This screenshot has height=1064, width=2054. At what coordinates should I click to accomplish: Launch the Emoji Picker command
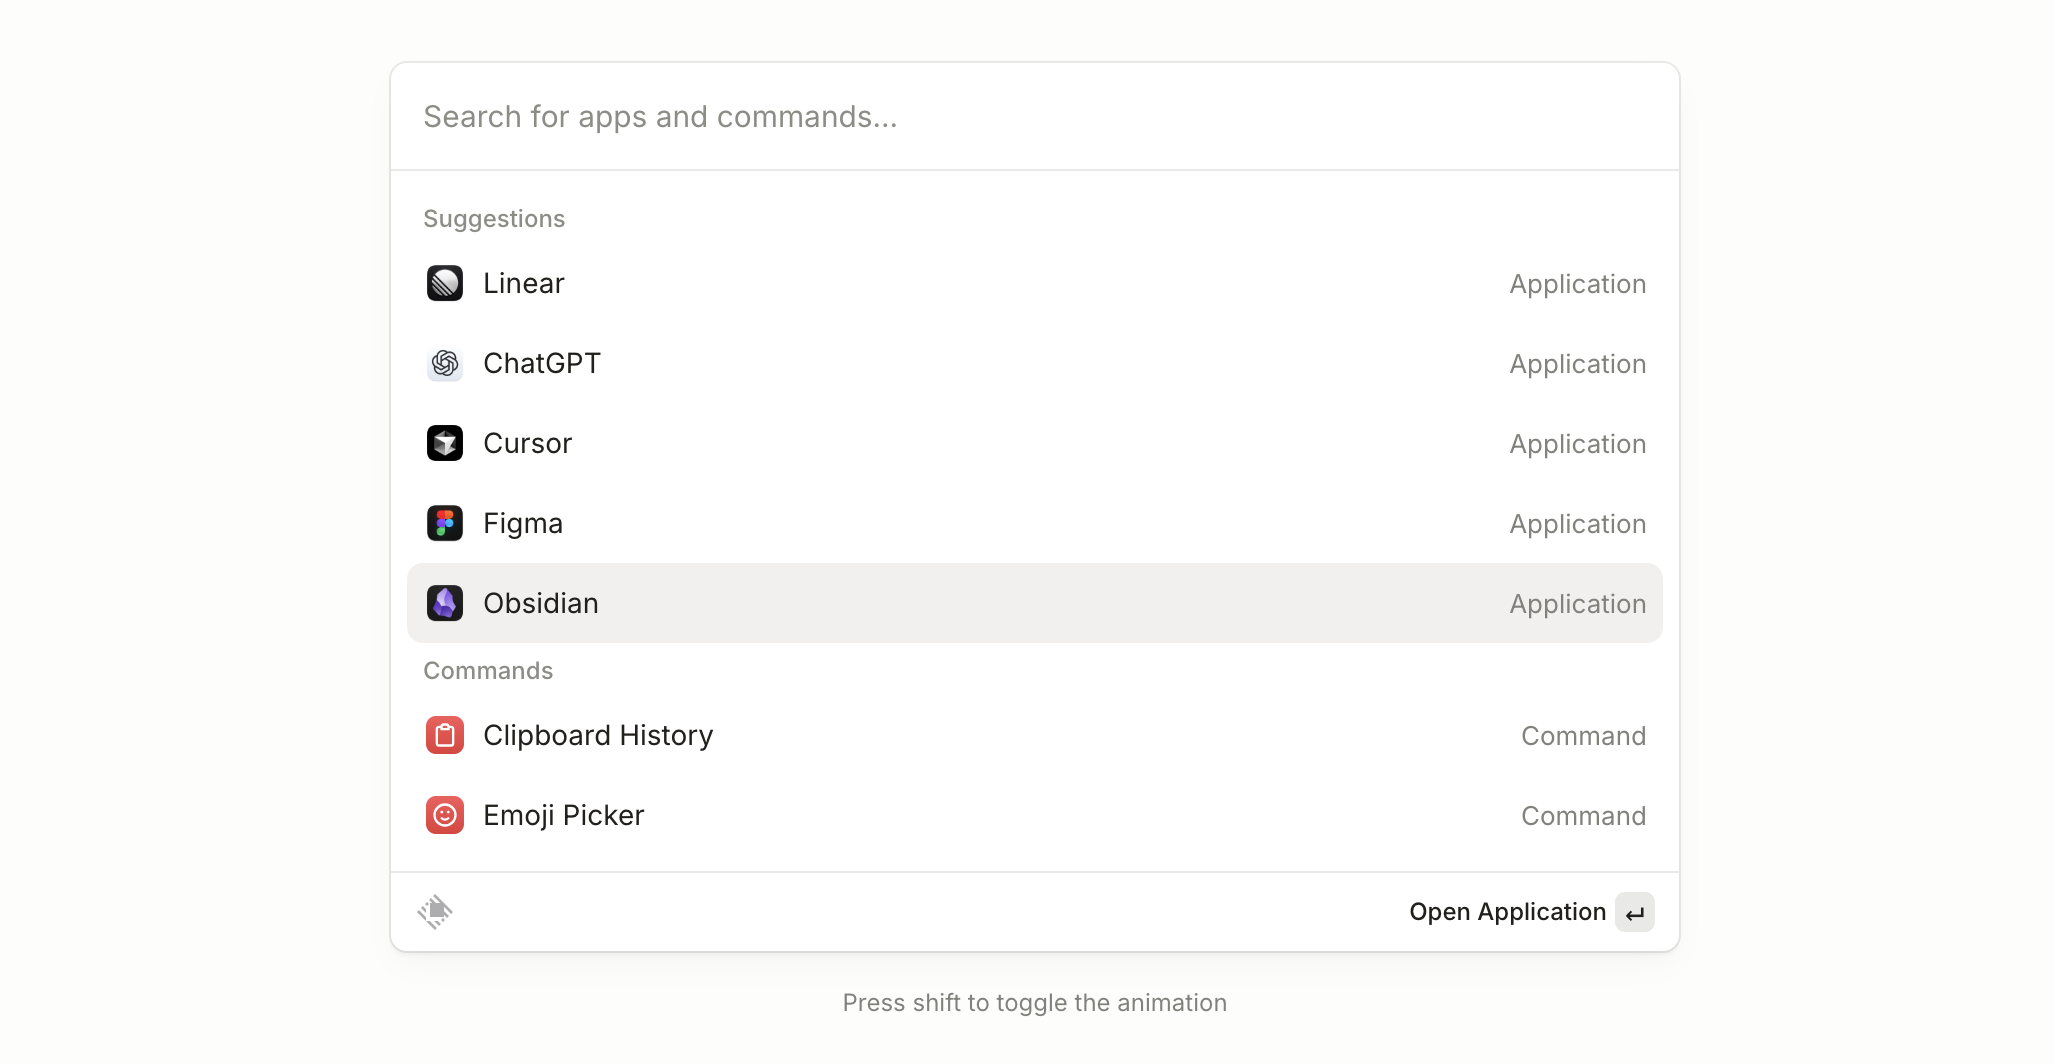(563, 816)
